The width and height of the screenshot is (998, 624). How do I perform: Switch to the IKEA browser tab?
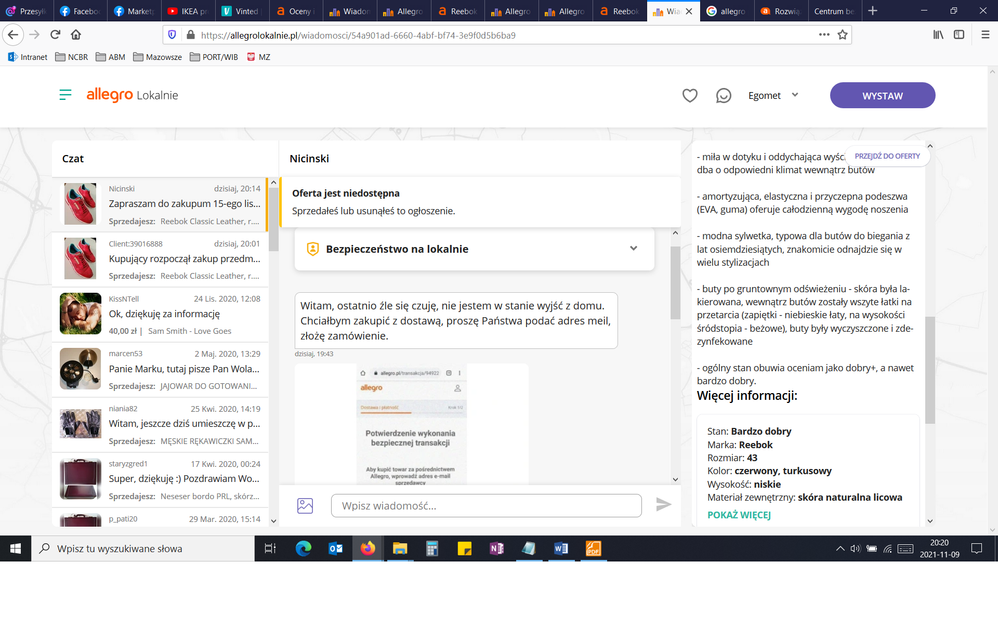tap(188, 11)
